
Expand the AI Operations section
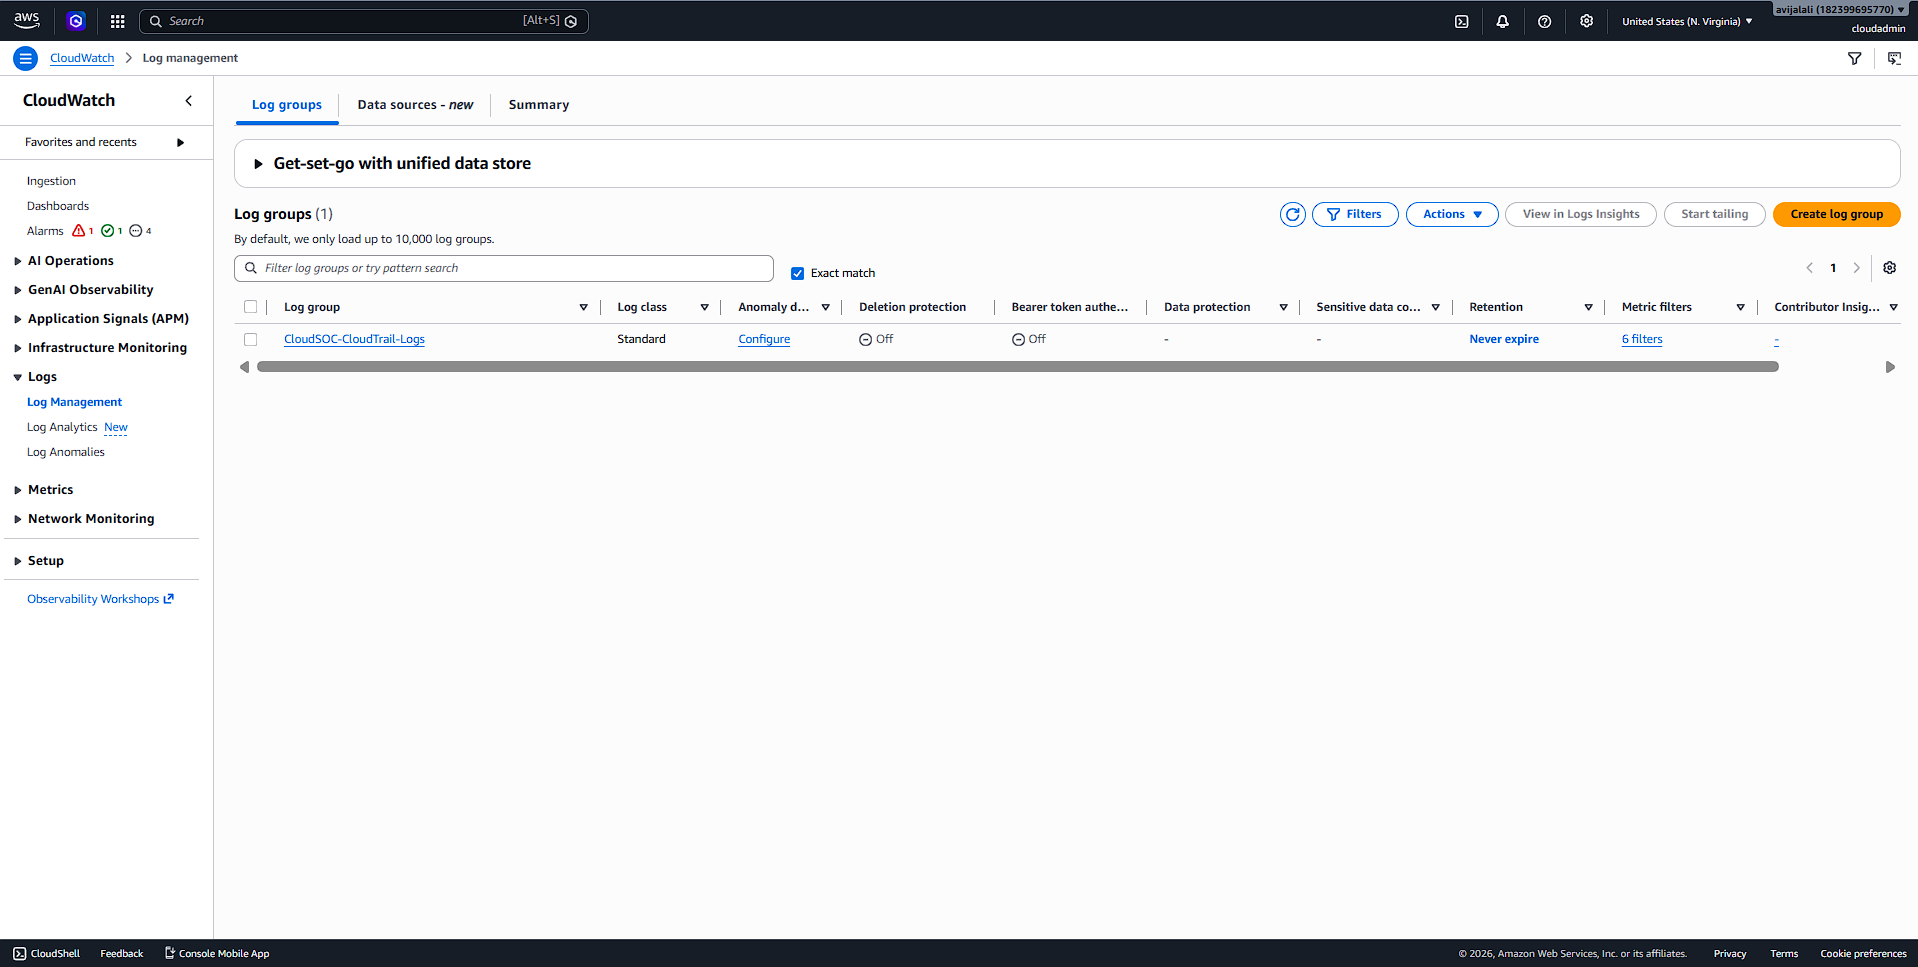18,261
